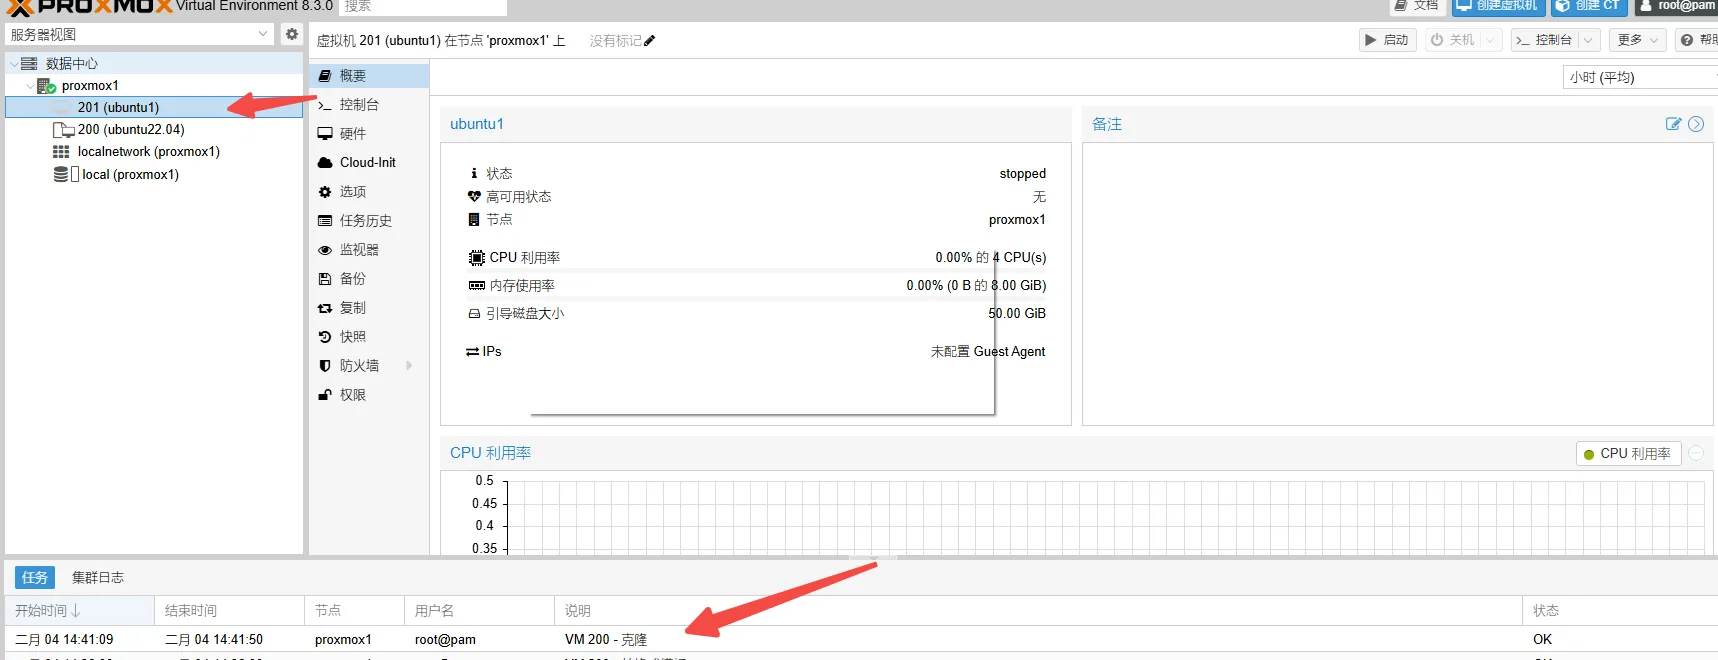Open the root@pam user menu
This screenshot has height=660, width=1718.
[1676, 6]
